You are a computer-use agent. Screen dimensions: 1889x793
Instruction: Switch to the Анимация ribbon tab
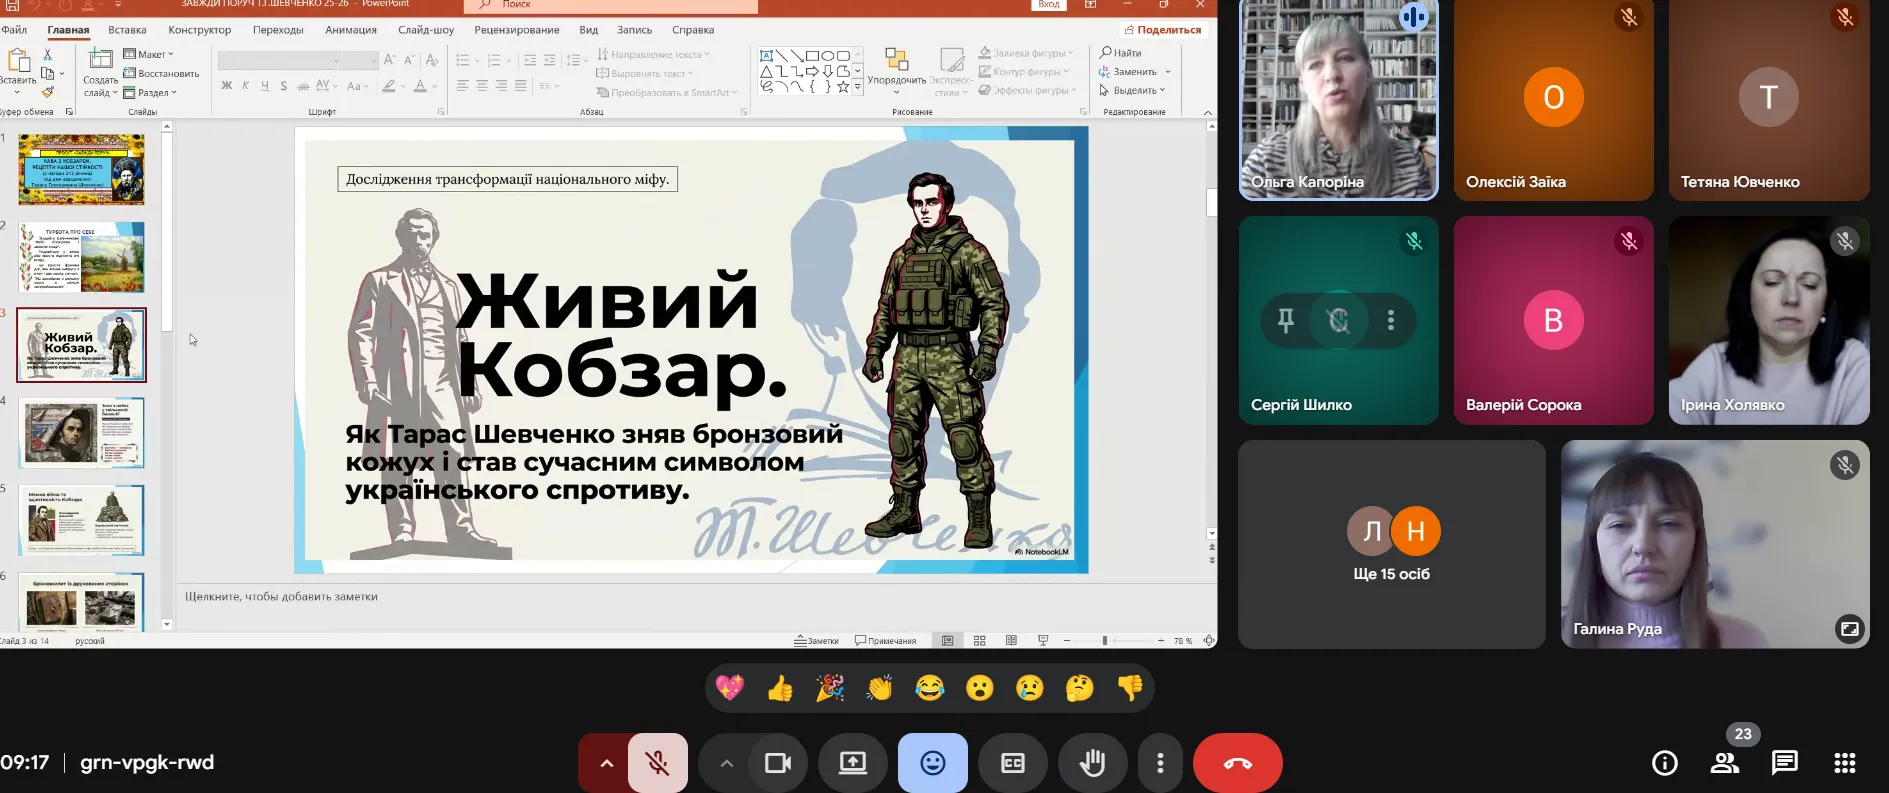point(351,30)
